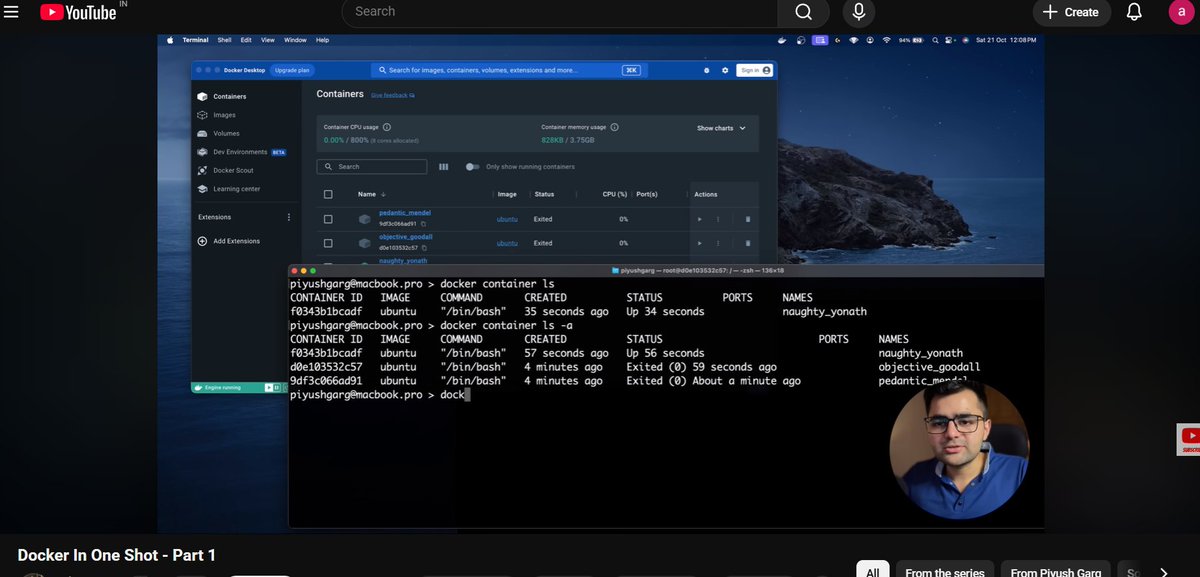The height and width of the screenshot is (577, 1200).
Task: Delete the objective_goodall container with trash icon
Action: (747, 243)
